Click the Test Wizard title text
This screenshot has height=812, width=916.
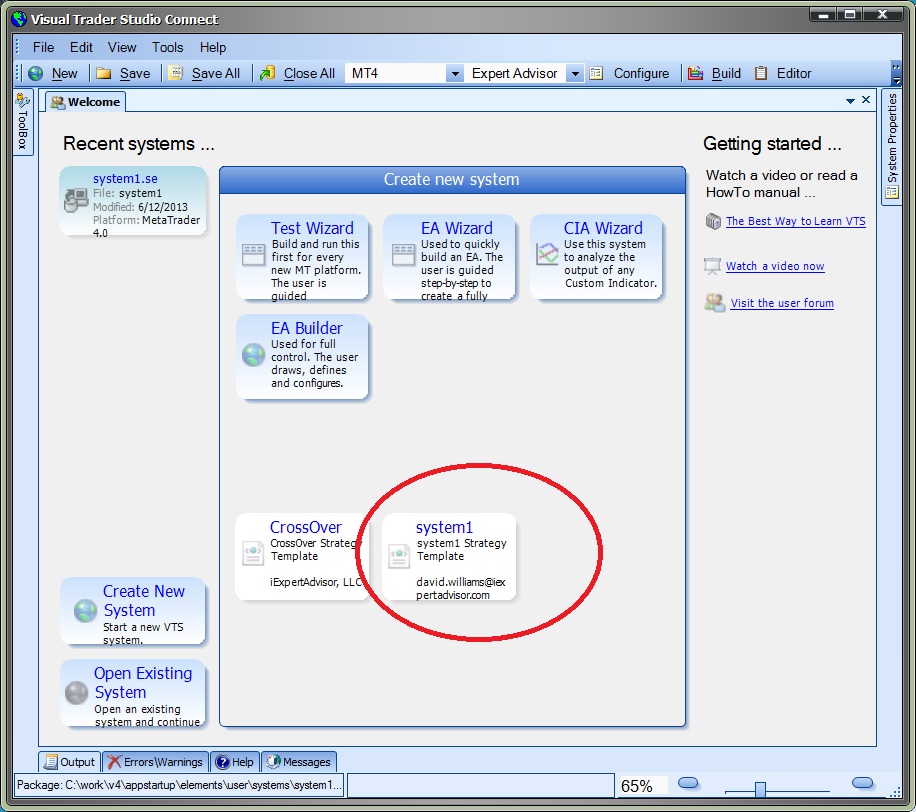click(312, 228)
